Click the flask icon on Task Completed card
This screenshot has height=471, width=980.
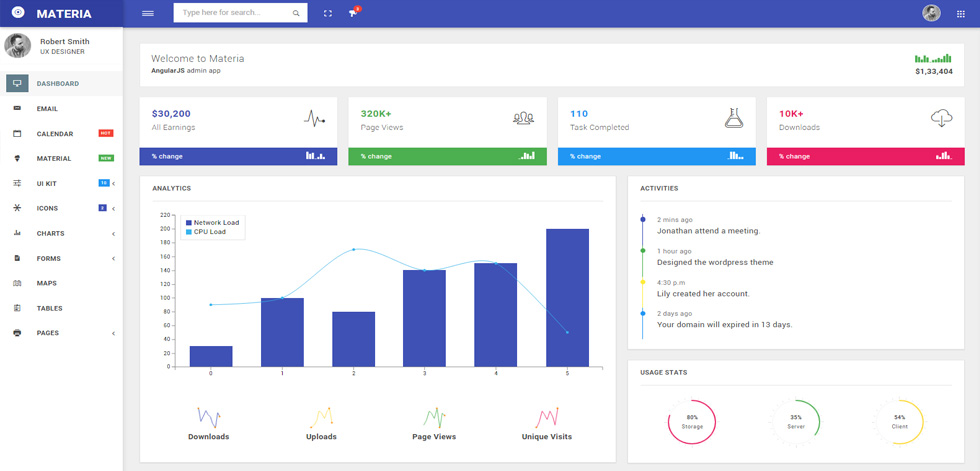tap(734, 117)
